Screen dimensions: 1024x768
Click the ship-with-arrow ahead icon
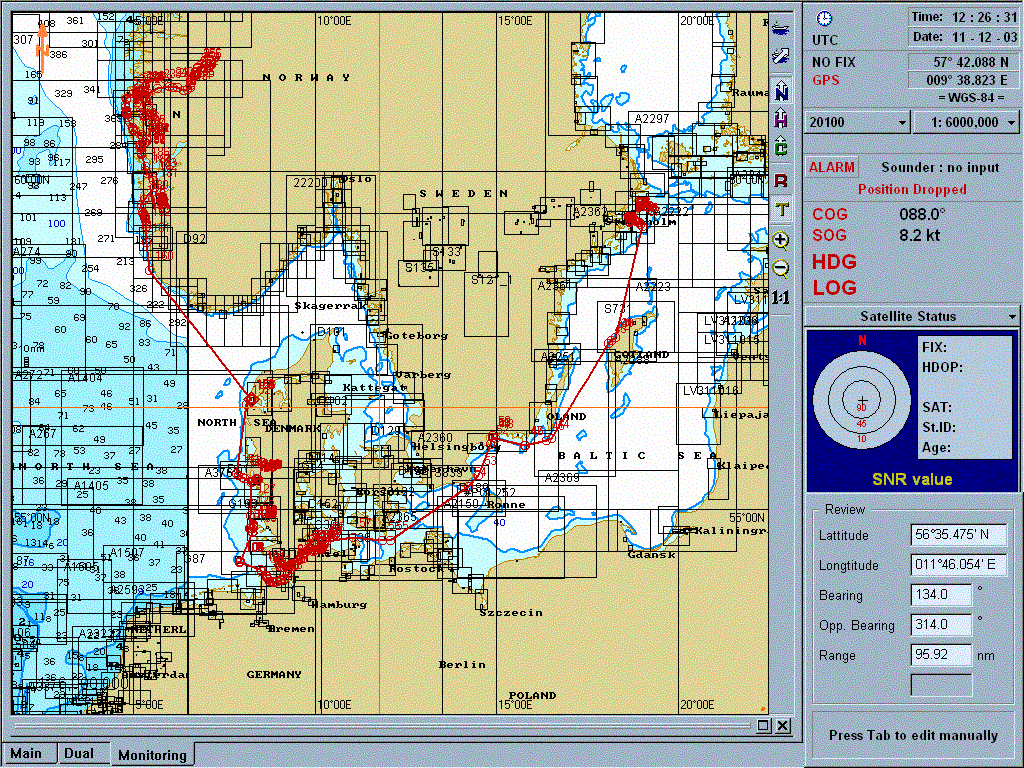coord(781,58)
